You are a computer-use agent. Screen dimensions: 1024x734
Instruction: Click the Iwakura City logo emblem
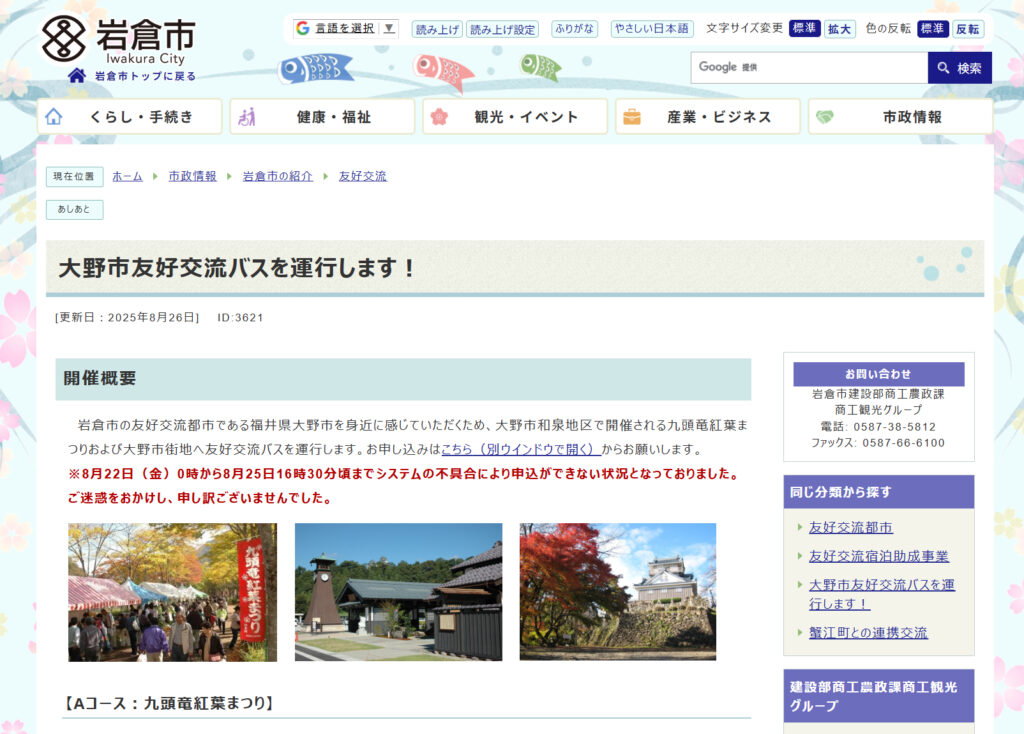(x=63, y=38)
